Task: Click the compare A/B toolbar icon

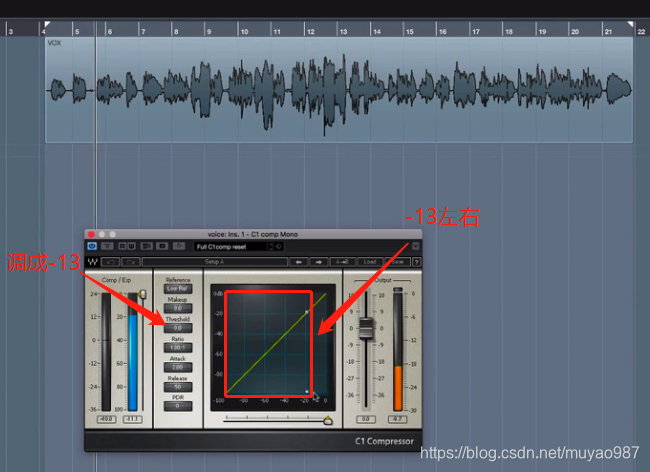Action: tap(146, 246)
